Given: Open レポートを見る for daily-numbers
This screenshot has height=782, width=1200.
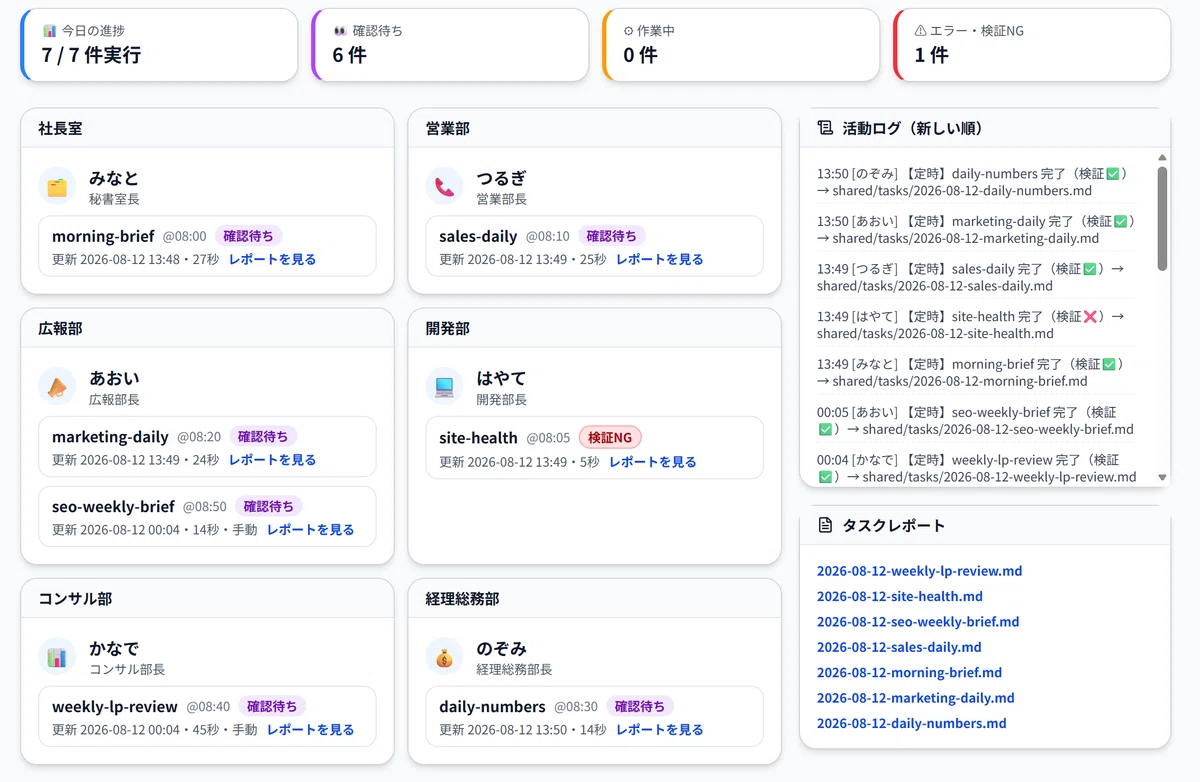Looking at the screenshot, I should [659, 730].
